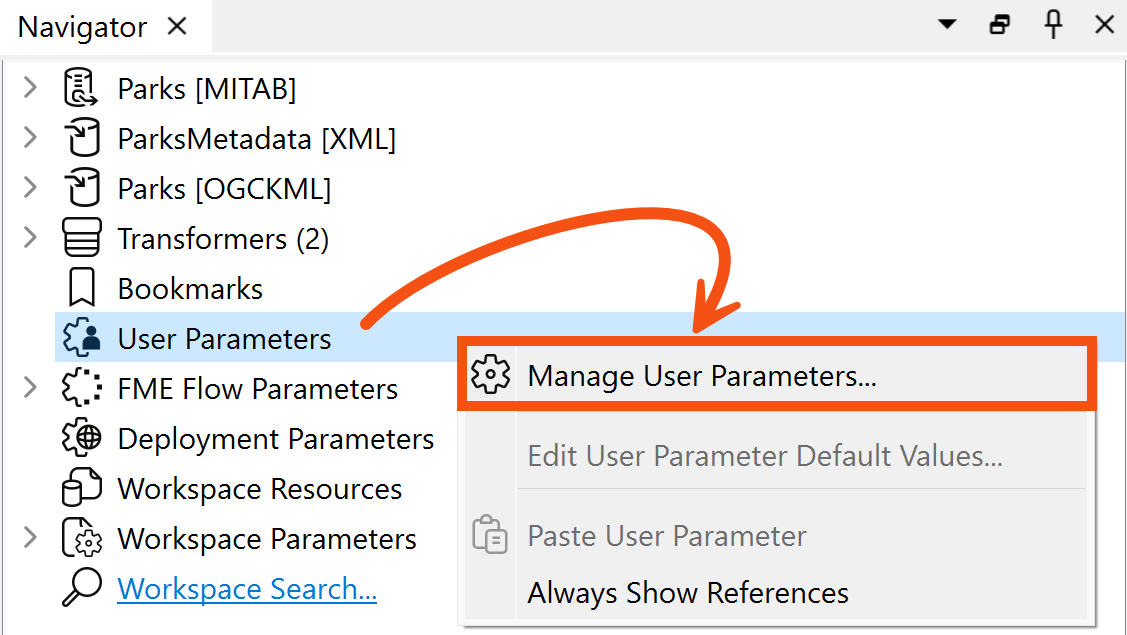Viewport: 1127px width, 635px height.
Task: Click the Navigator tab label
Action: 82,26
